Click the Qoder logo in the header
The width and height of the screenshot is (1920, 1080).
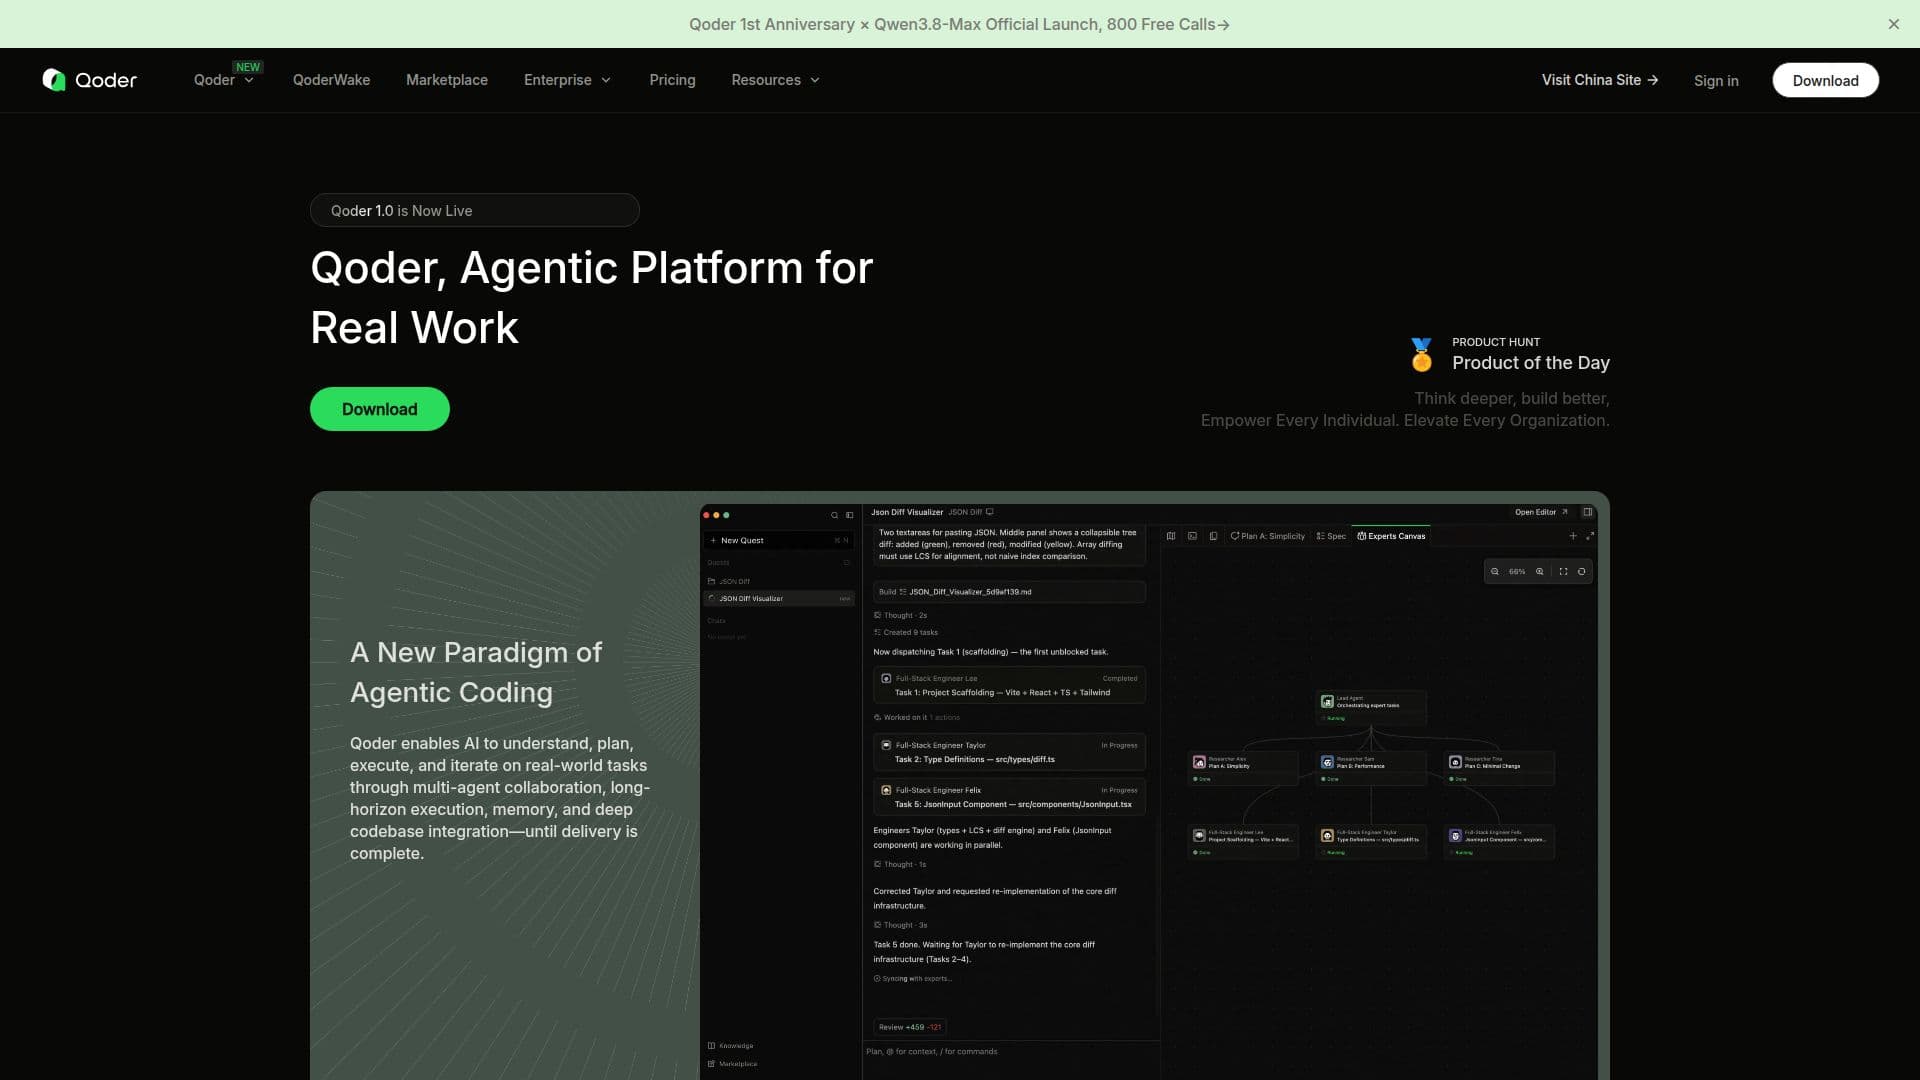[x=90, y=80]
